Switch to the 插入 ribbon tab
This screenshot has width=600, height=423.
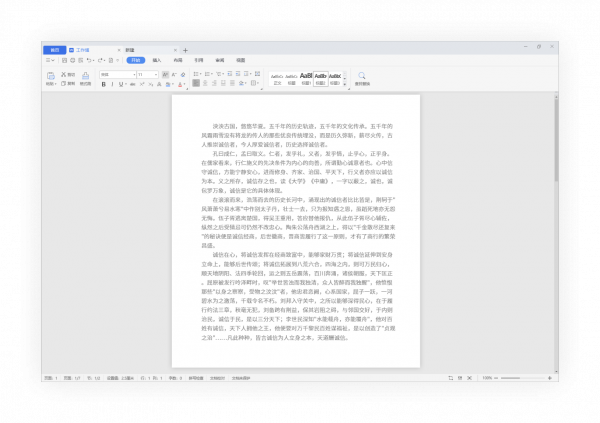point(157,60)
